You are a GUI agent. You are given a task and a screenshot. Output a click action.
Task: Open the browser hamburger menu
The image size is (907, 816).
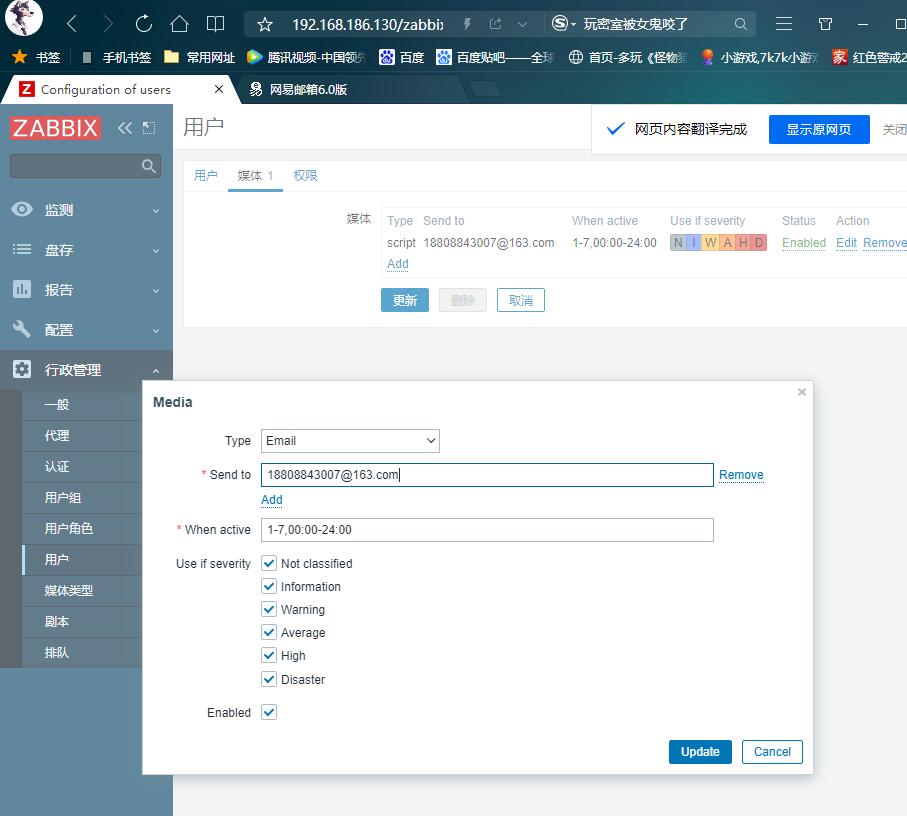point(784,24)
